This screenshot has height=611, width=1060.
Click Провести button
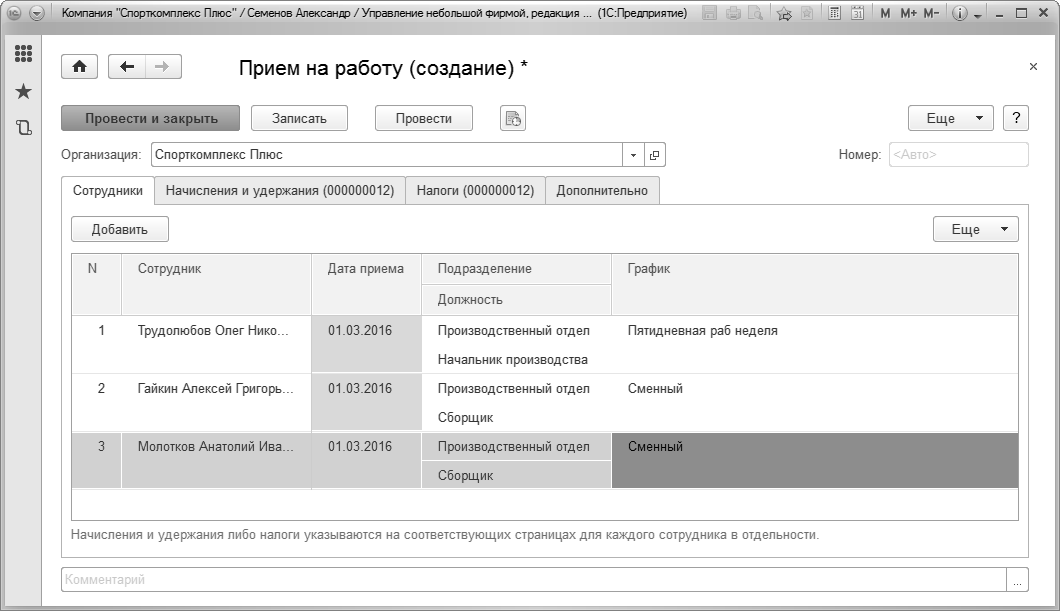point(424,118)
